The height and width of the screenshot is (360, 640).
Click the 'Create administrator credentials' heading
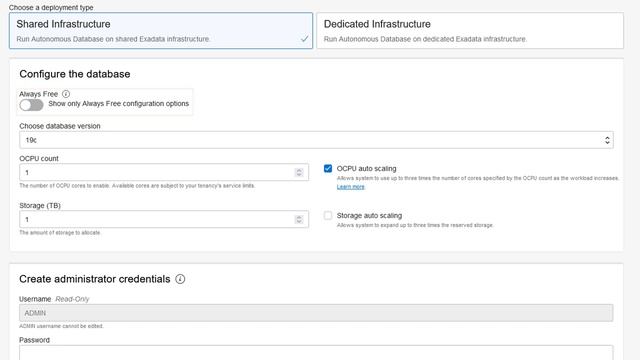pyautogui.click(x=95, y=279)
